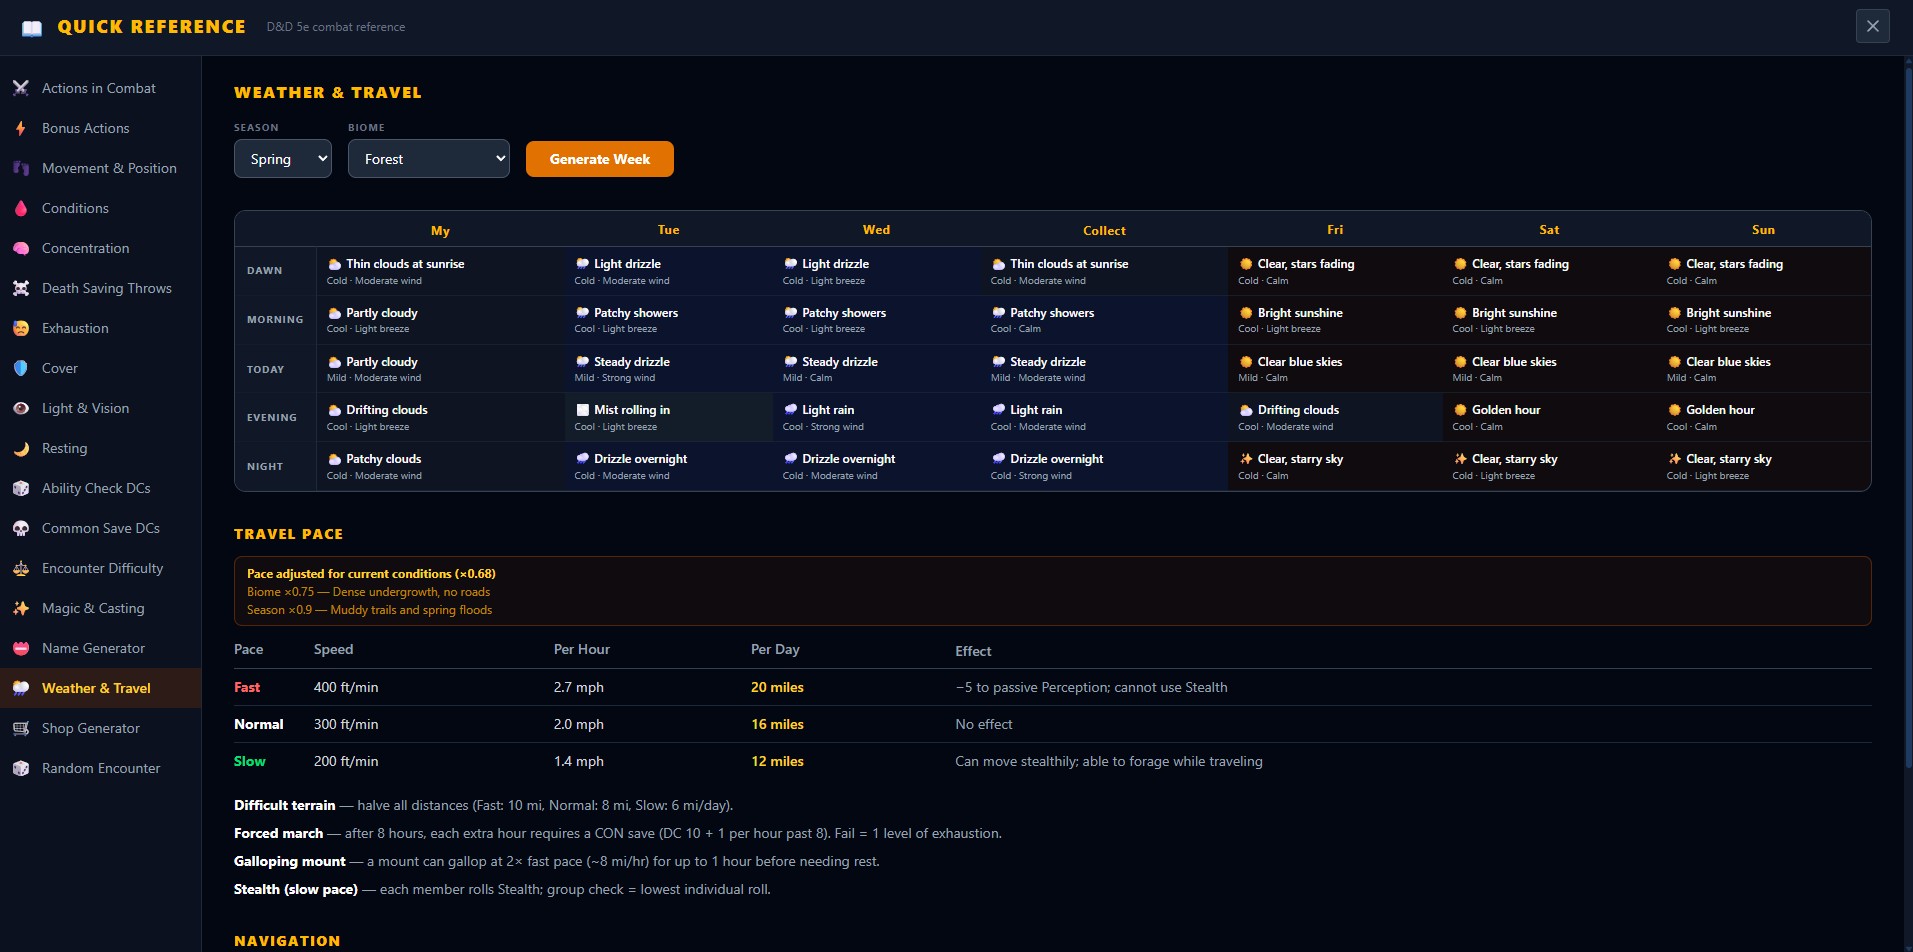This screenshot has width=1913, height=952.
Task: Click the skull Death Saving Throws icon
Action: coord(21,288)
